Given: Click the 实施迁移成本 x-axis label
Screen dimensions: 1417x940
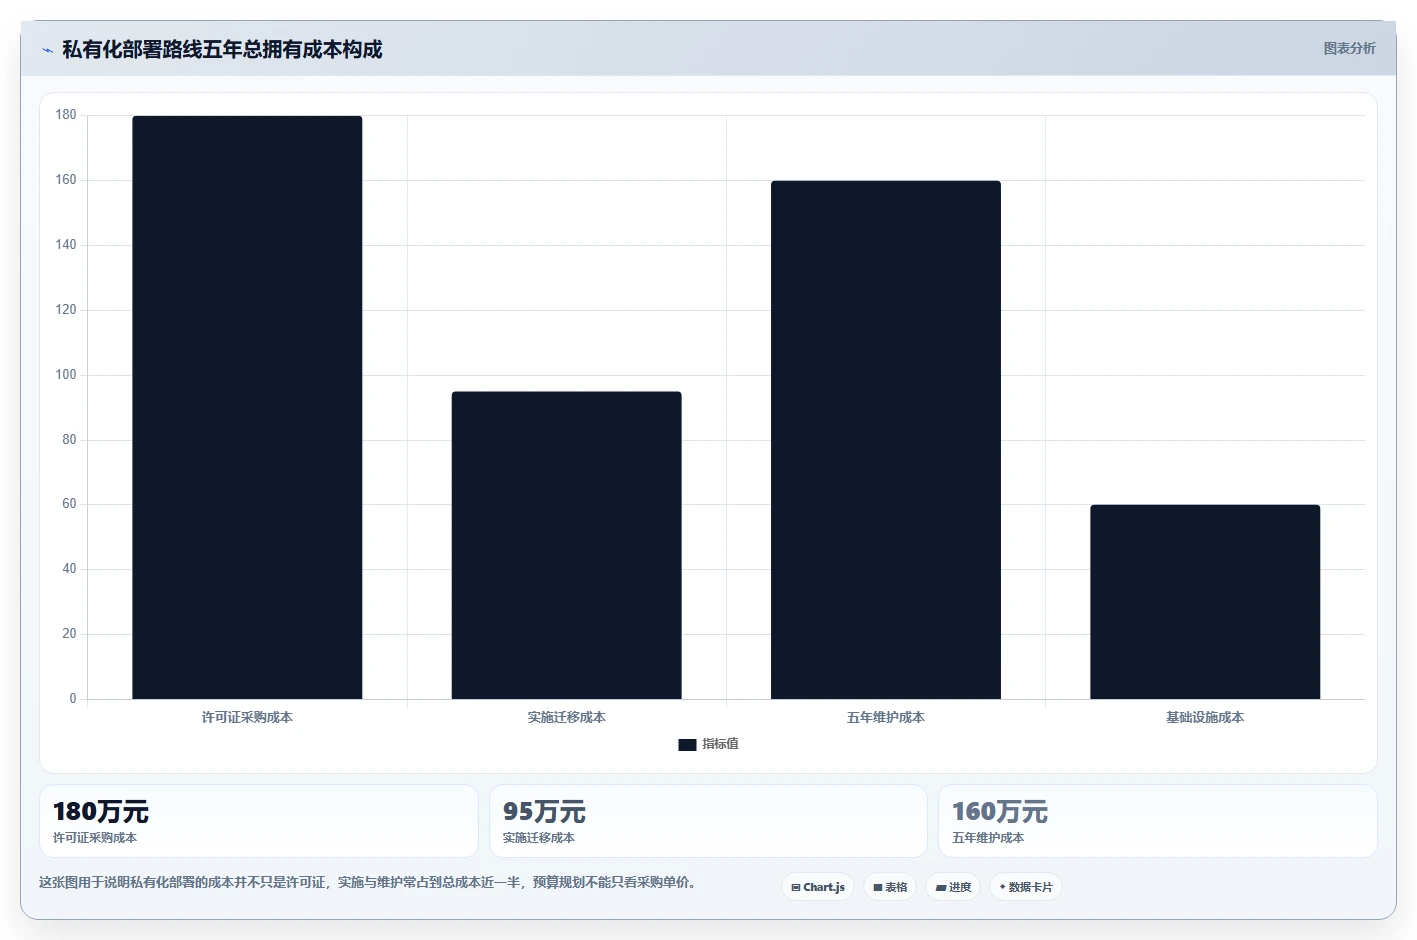Looking at the screenshot, I should tap(566, 717).
